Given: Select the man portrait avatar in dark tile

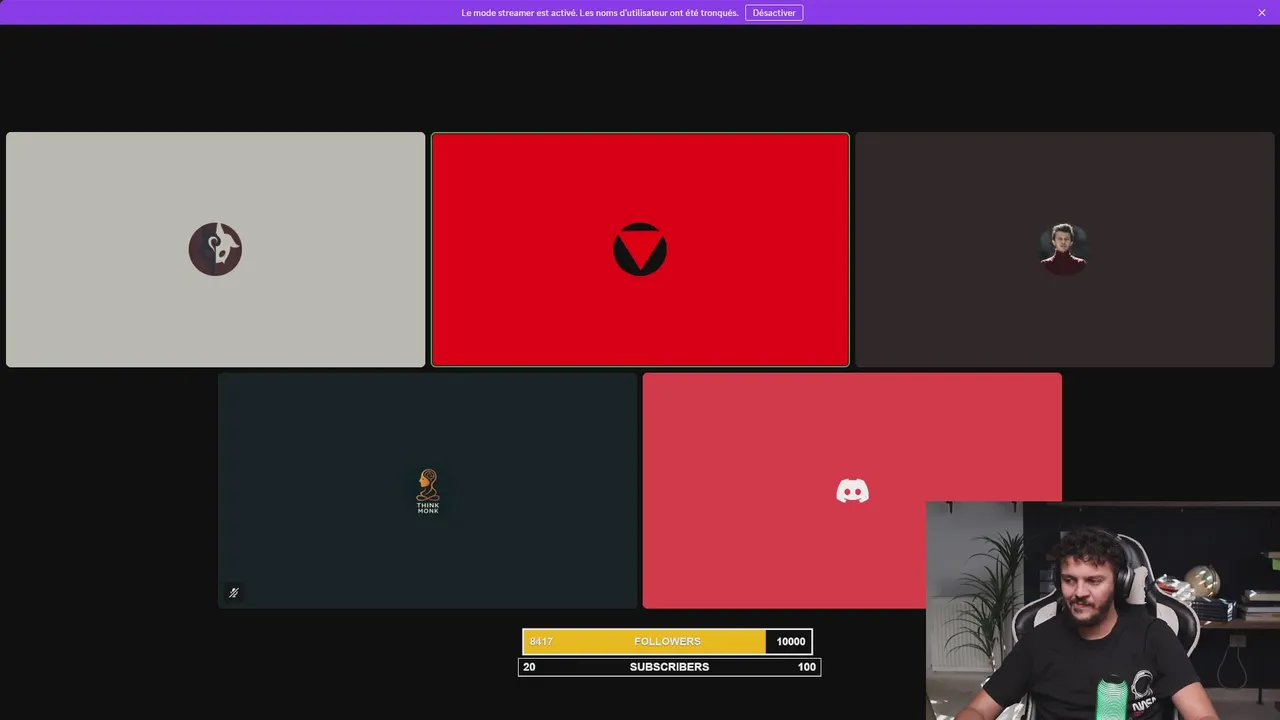Looking at the screenshot, I should pos(1063,249).
